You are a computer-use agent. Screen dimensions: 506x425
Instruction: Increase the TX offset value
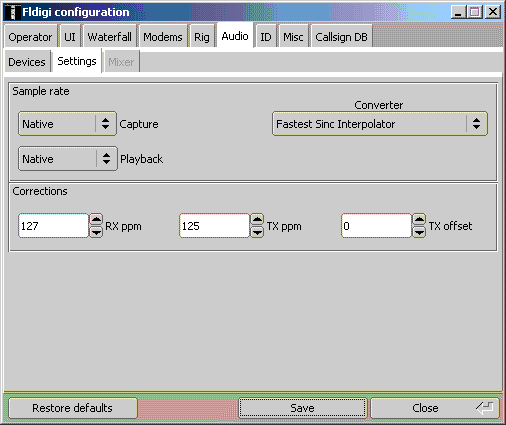(419, 220)
